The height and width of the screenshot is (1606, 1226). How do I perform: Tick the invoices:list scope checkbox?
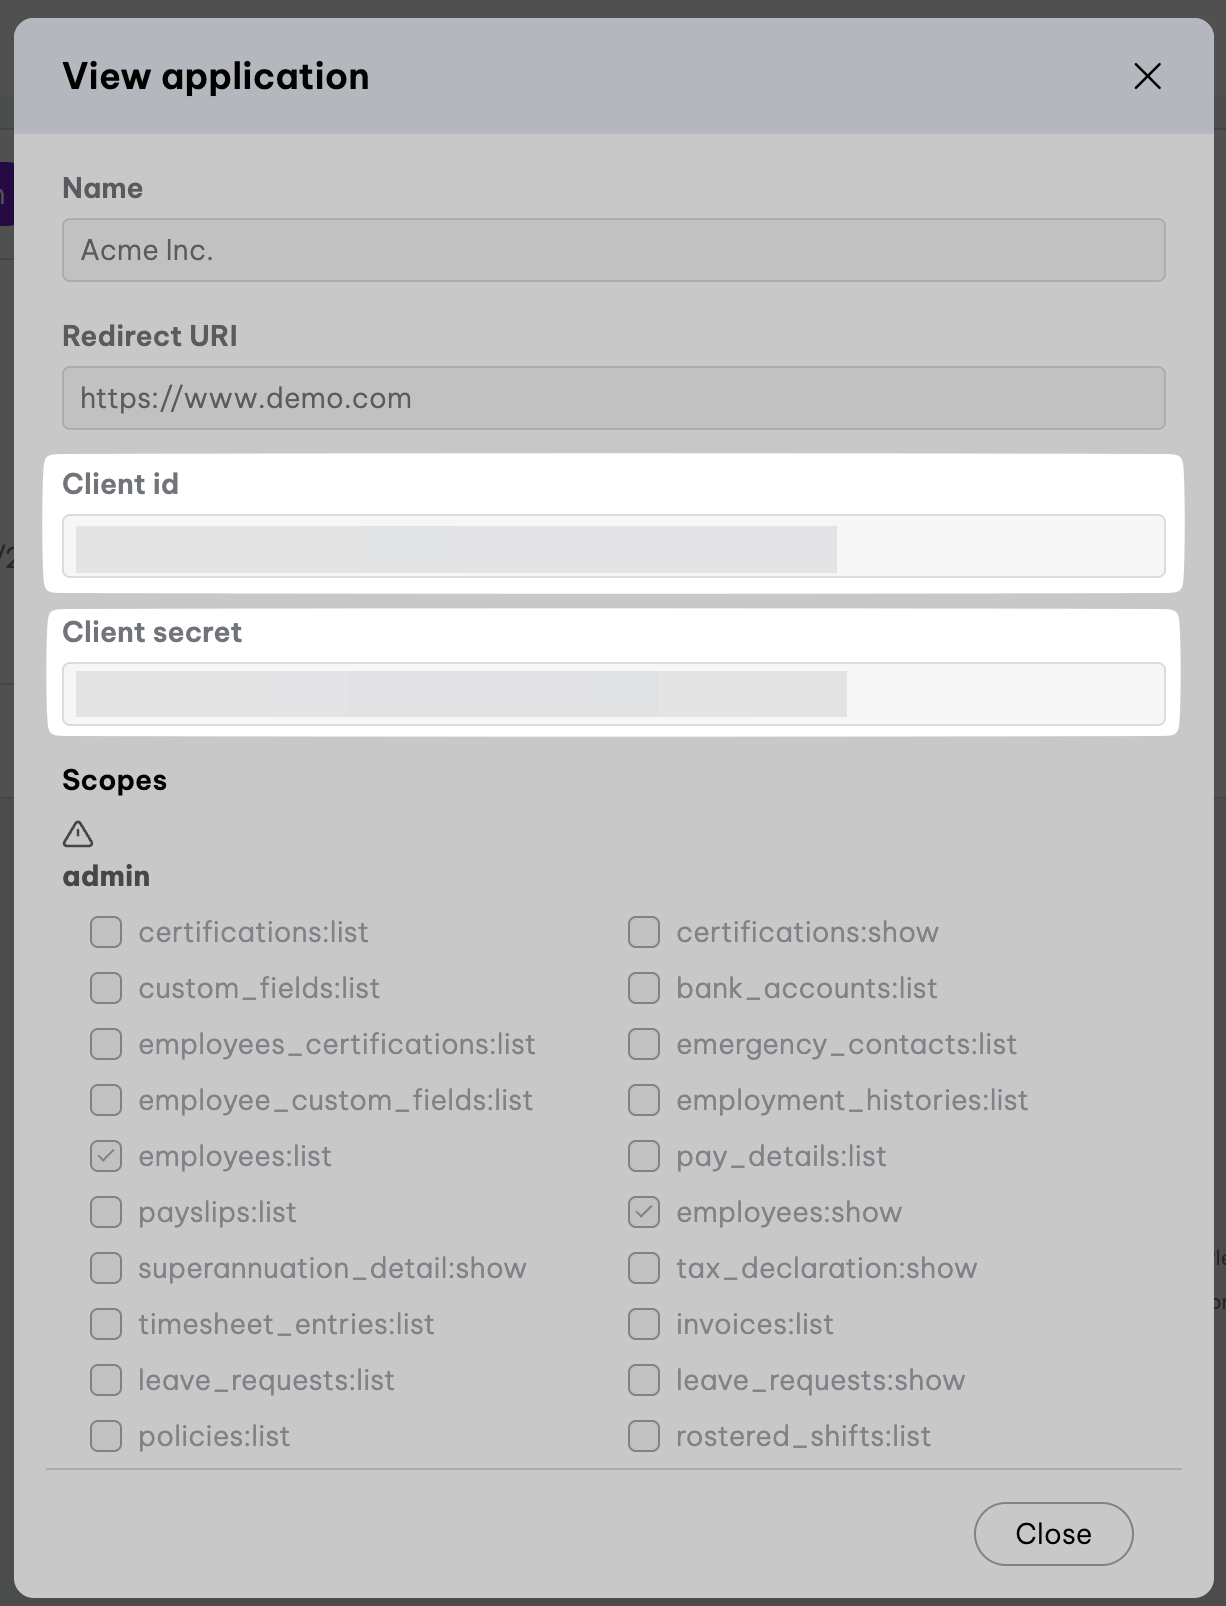644,1324
